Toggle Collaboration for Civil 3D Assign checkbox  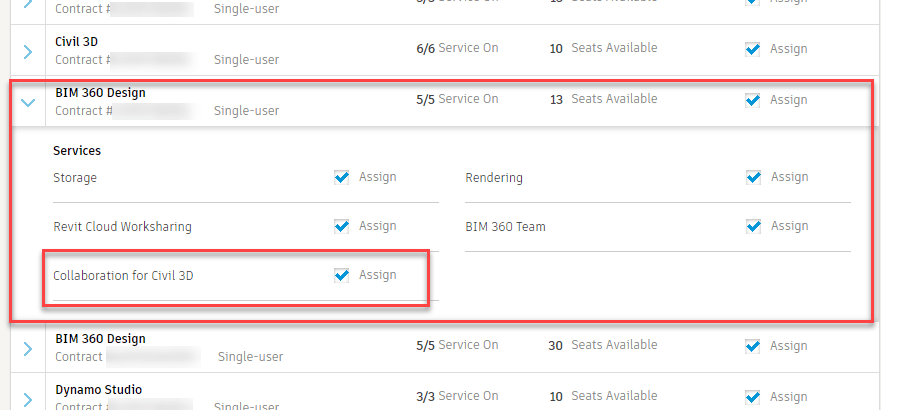pyautogui.click(x=342, y=275)
